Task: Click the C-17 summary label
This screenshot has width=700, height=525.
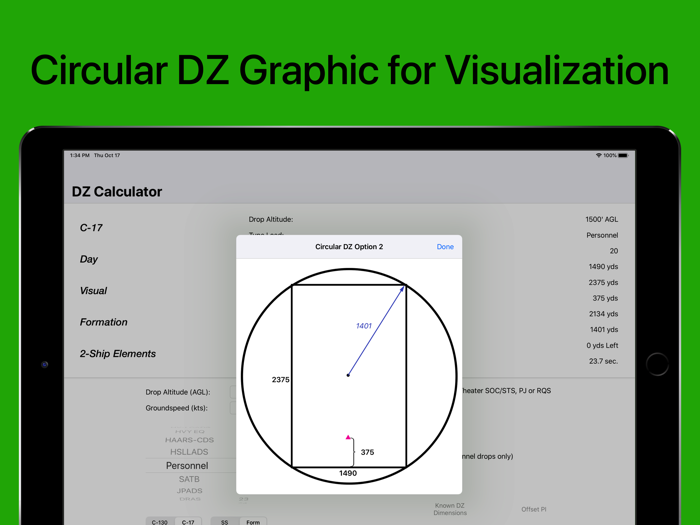Action: 91,228
